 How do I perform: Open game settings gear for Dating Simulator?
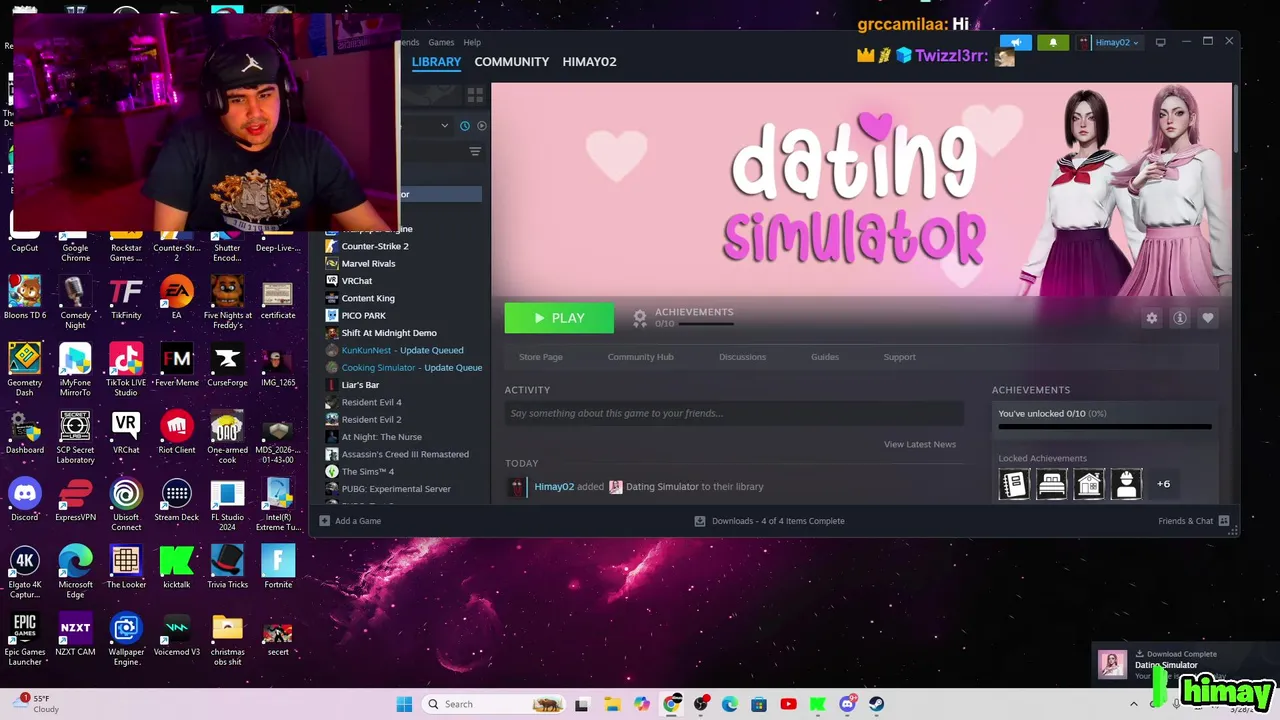(1152, 318)
